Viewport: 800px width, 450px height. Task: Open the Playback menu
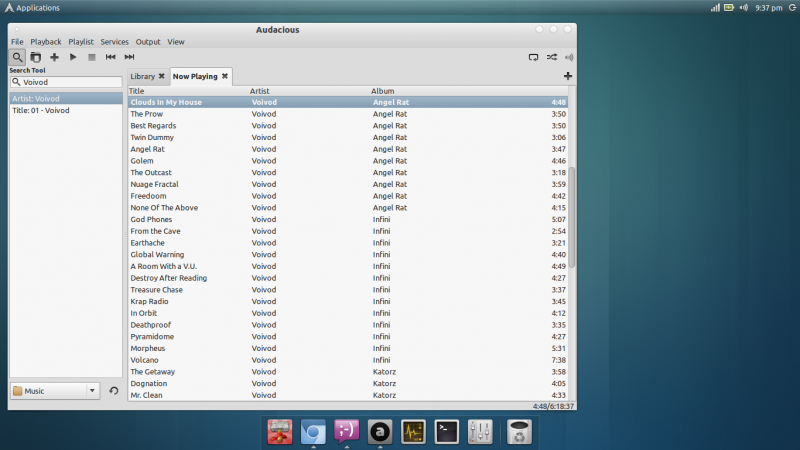coord(45,42)
